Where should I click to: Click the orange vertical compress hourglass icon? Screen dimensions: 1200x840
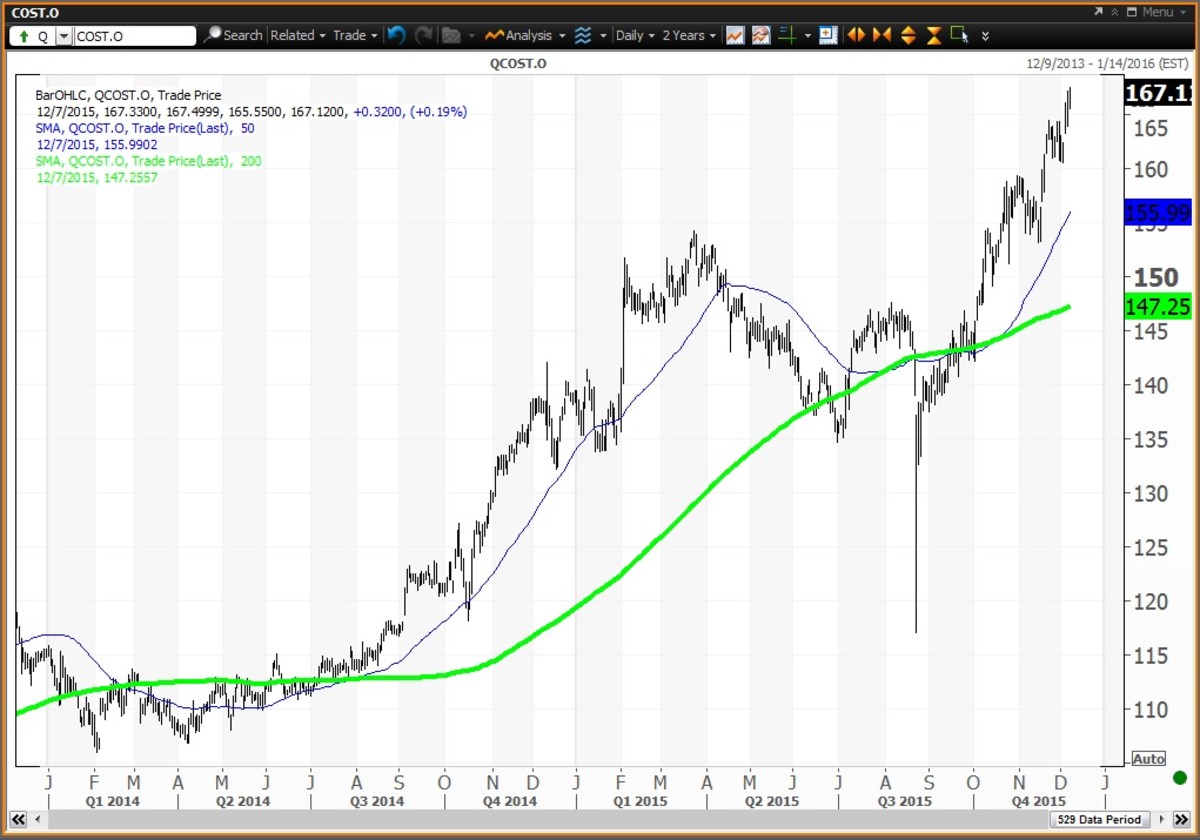pyautogui.click(x=932, y=35)
